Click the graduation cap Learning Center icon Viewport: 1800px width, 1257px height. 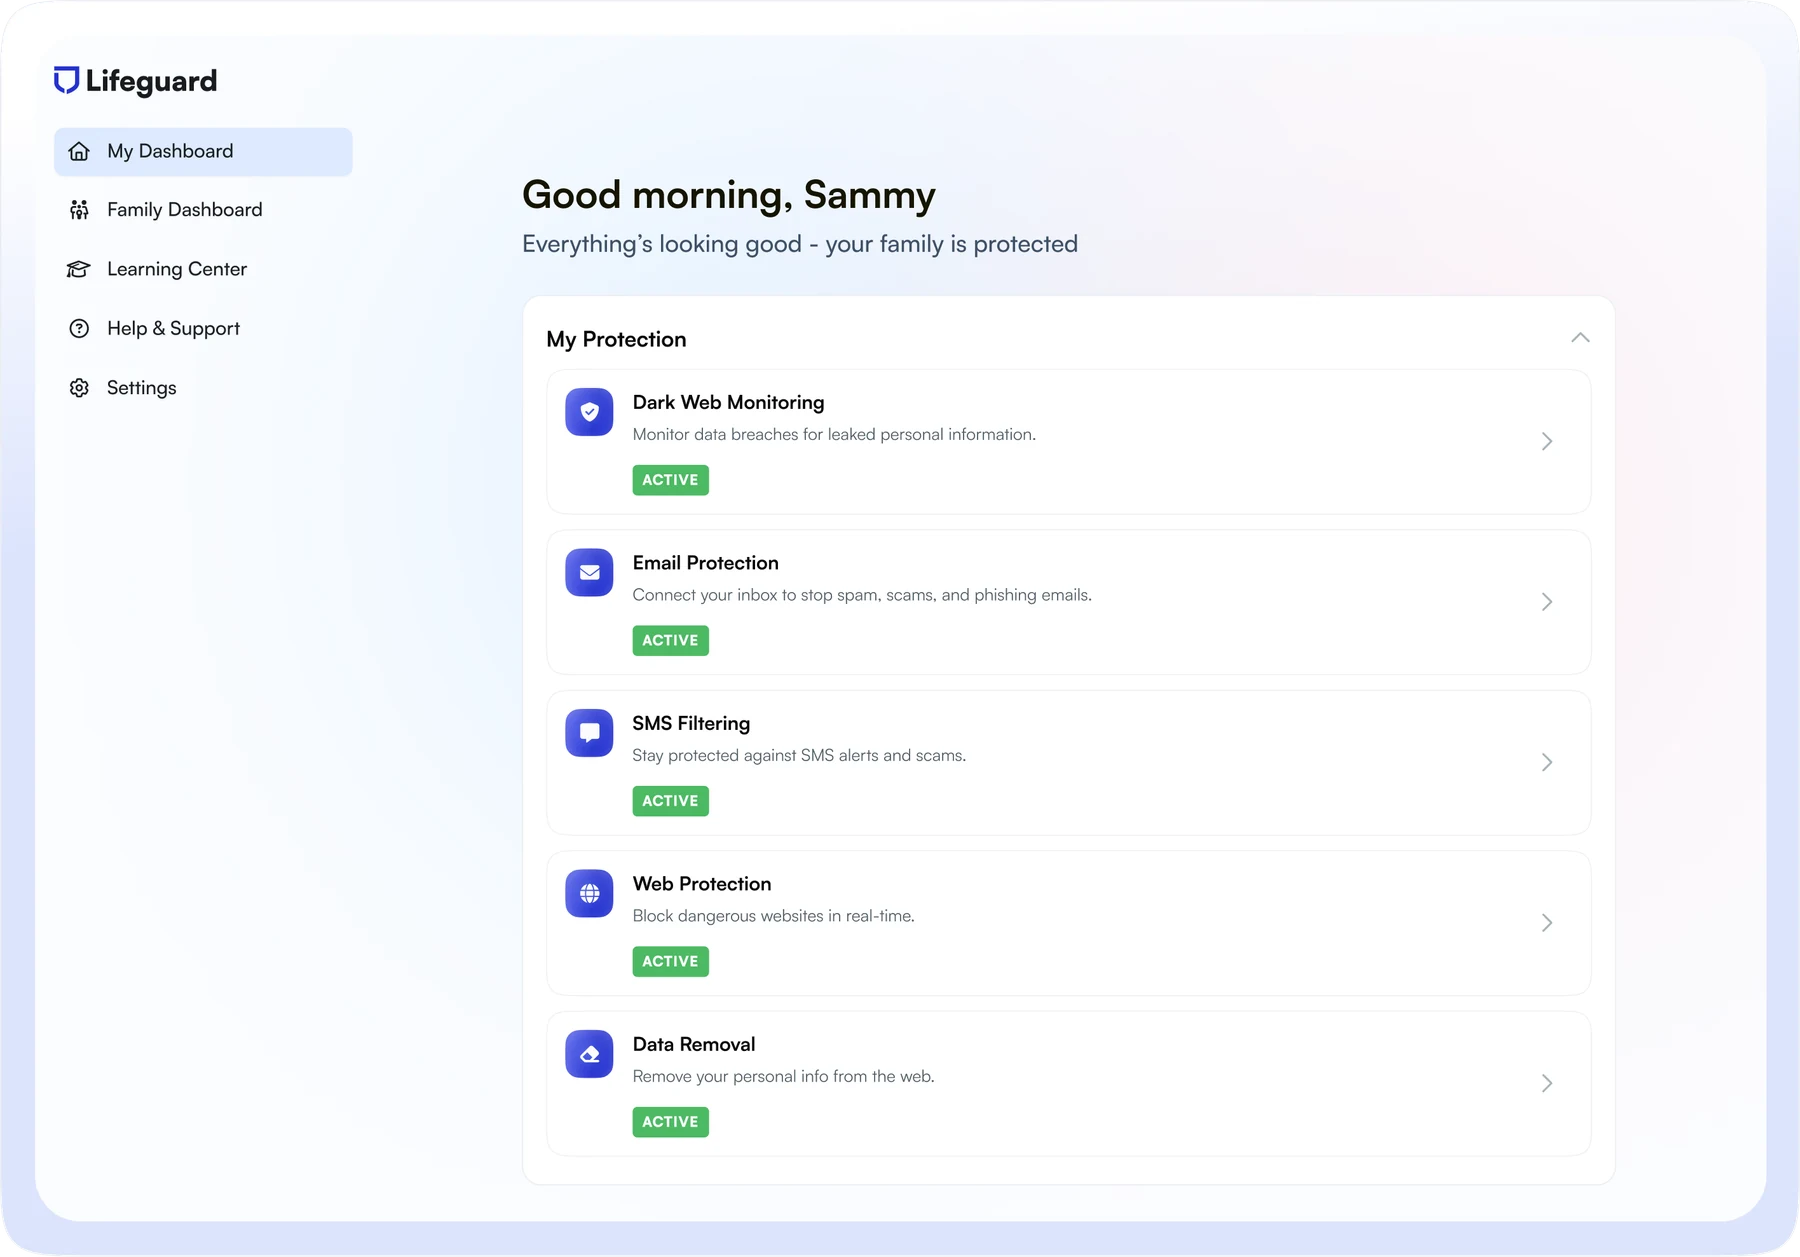(x=79, y=269)
